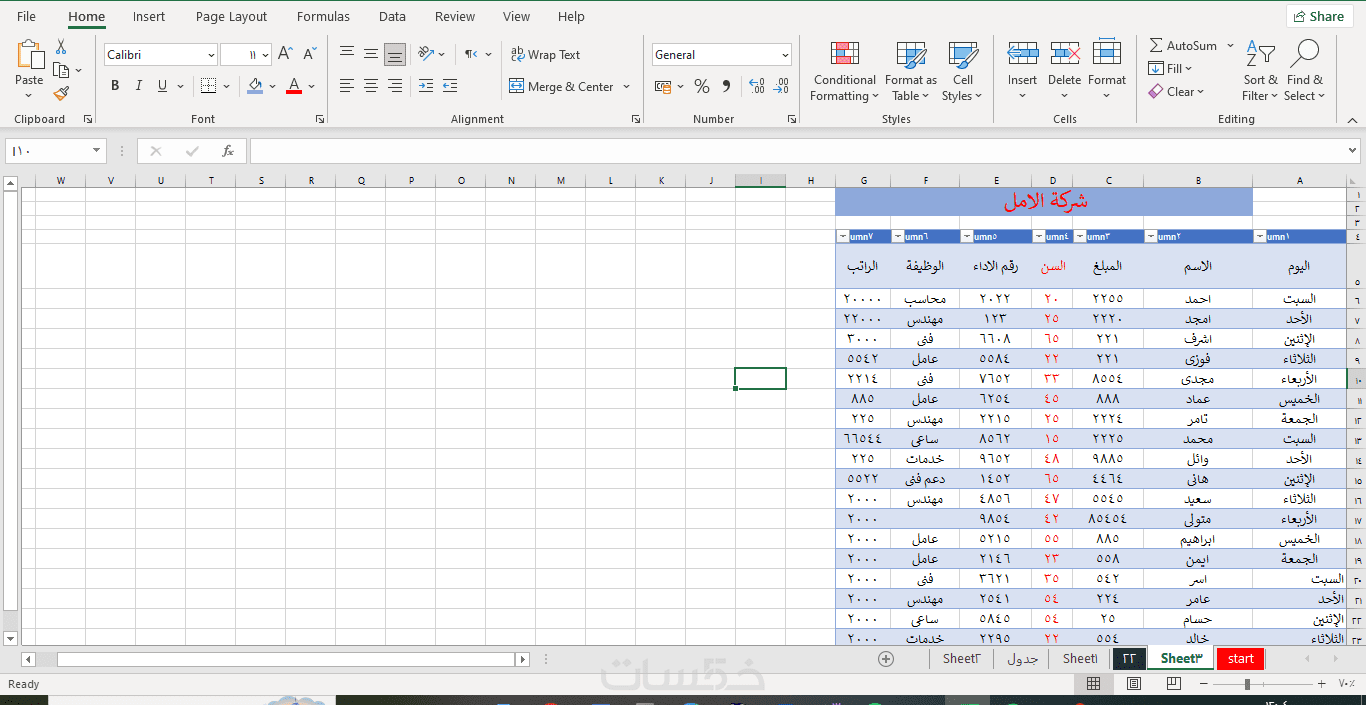Apply Percent Style format
The width and height of the screenshot is (1366, 705).
[702, 87]
